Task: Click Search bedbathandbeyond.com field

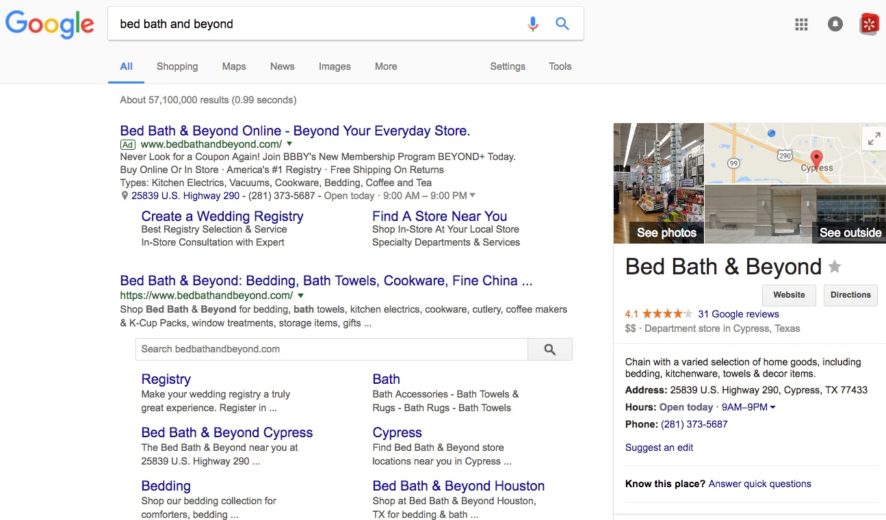Action: [331, 349]
